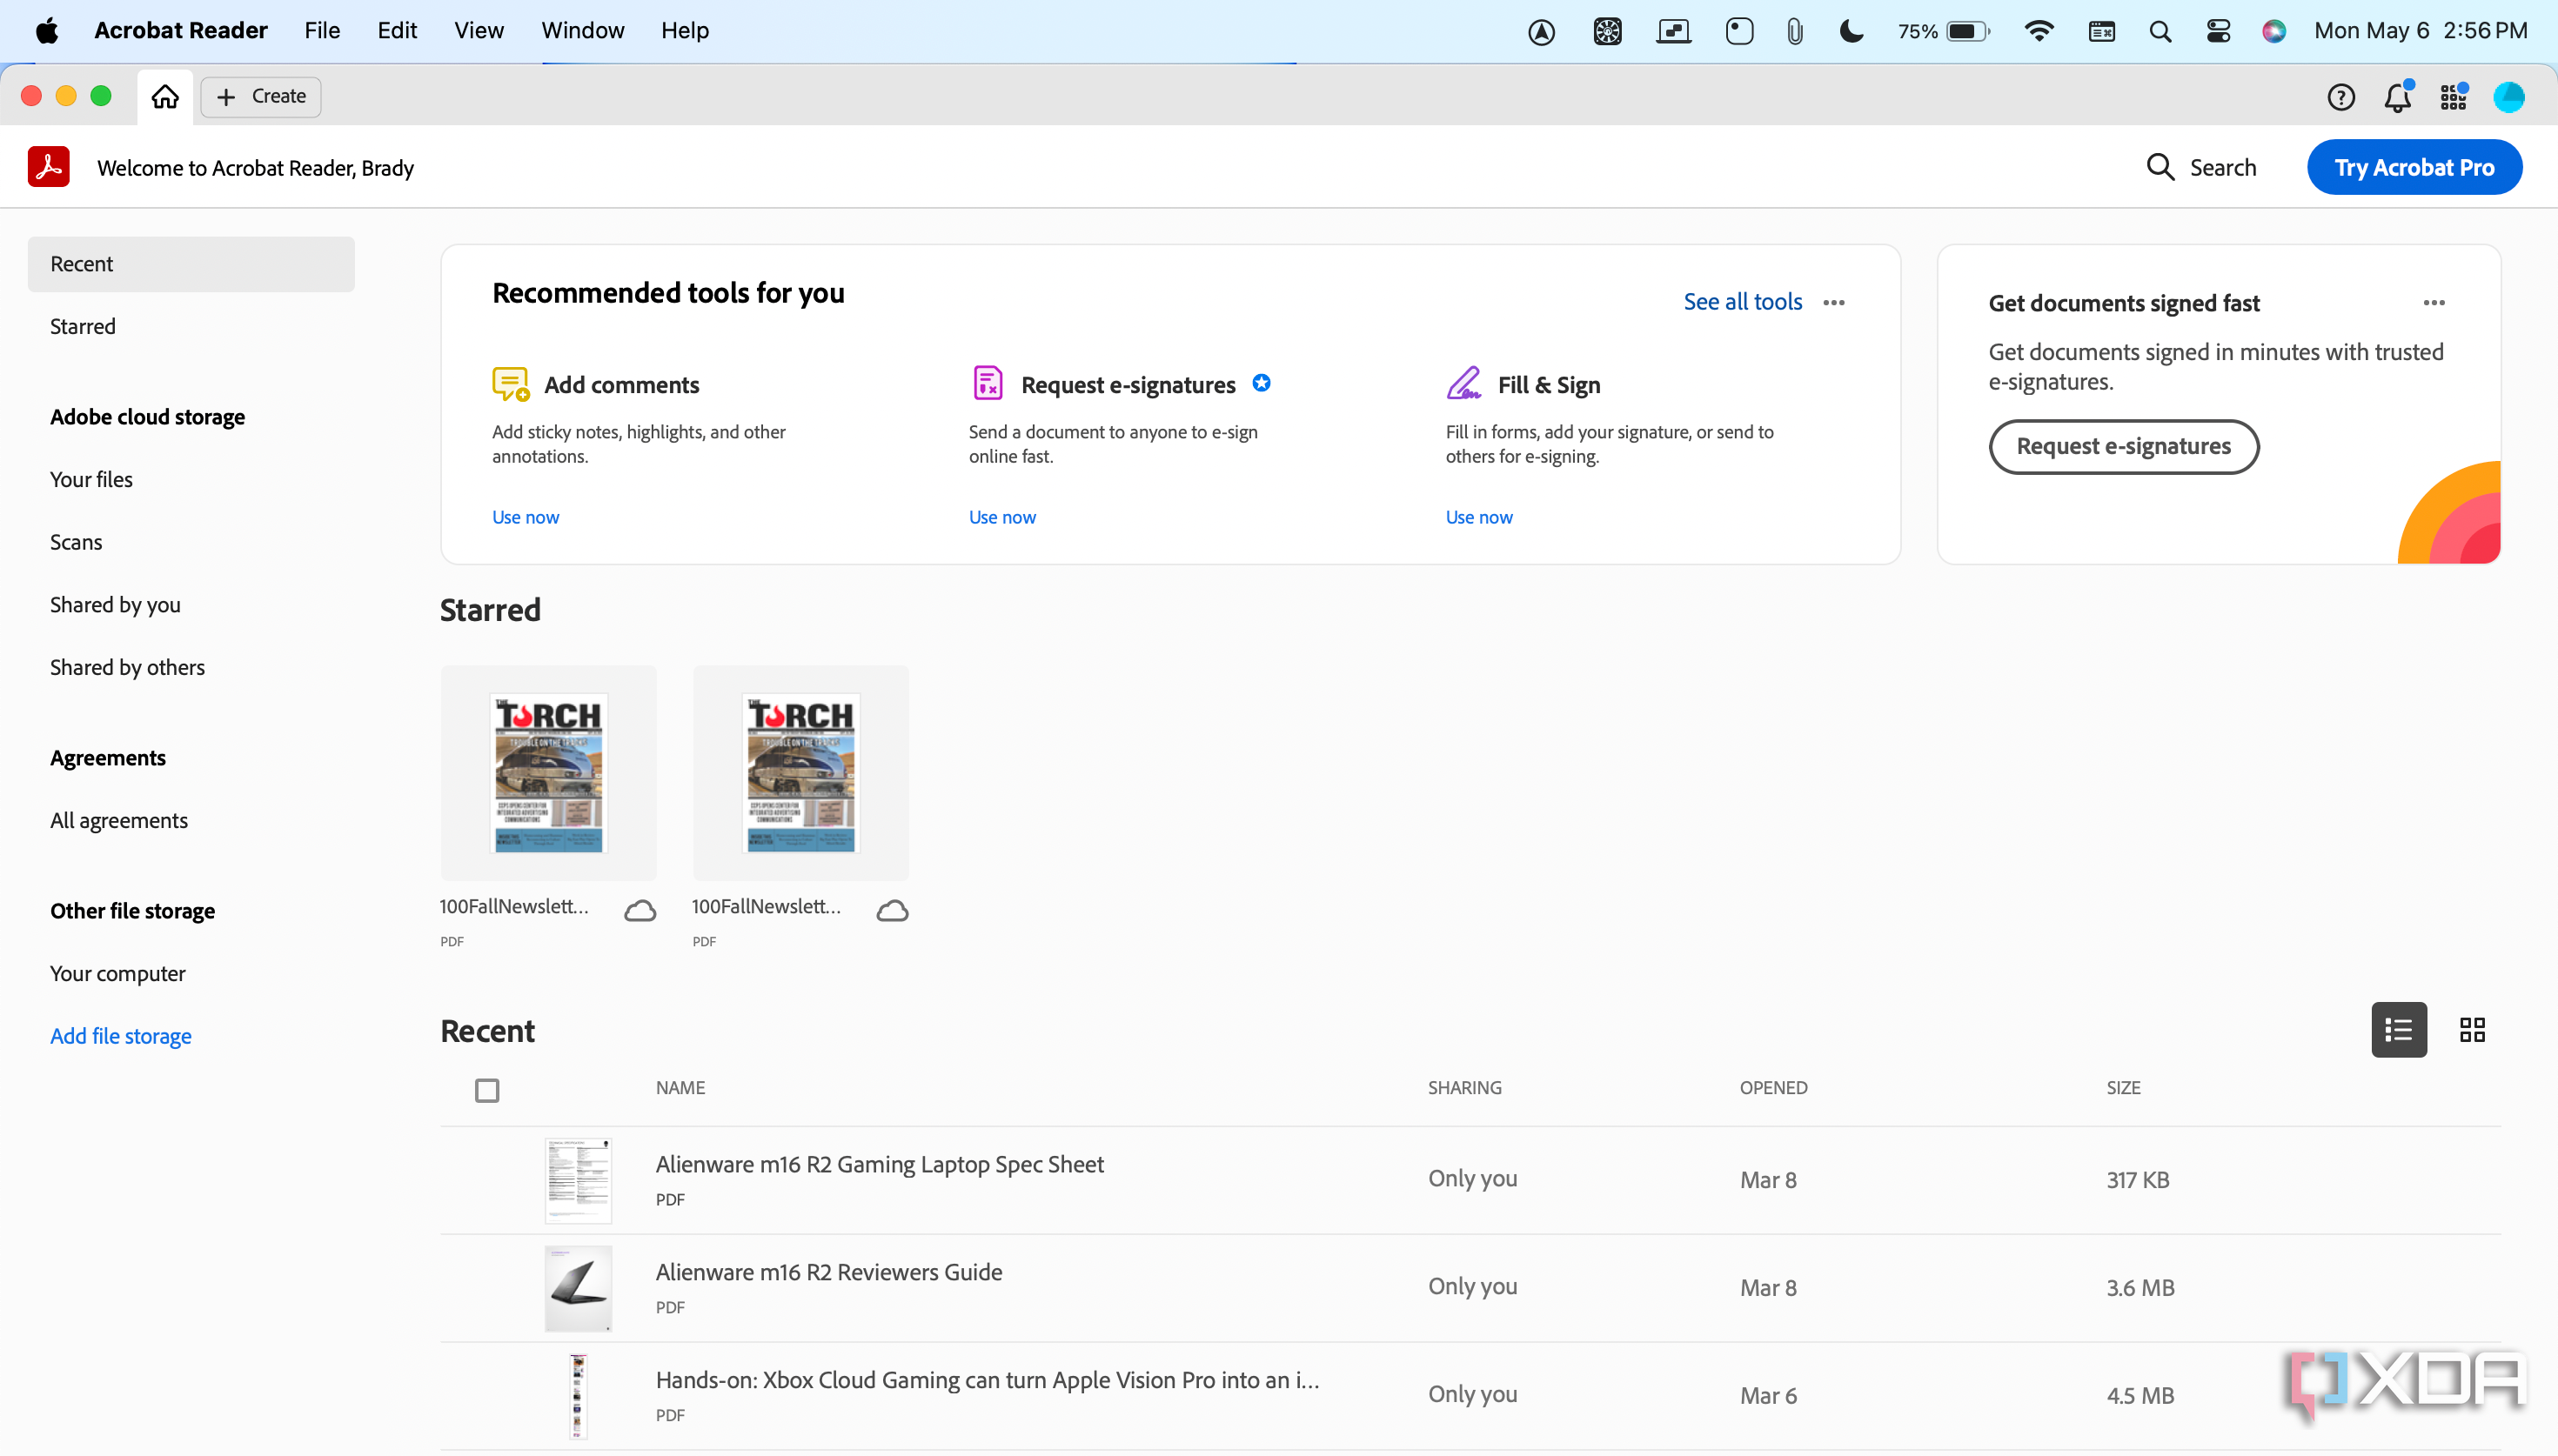Open the Adobe apps grid icon
Screen dimensions: 2558x1456
2453,97
